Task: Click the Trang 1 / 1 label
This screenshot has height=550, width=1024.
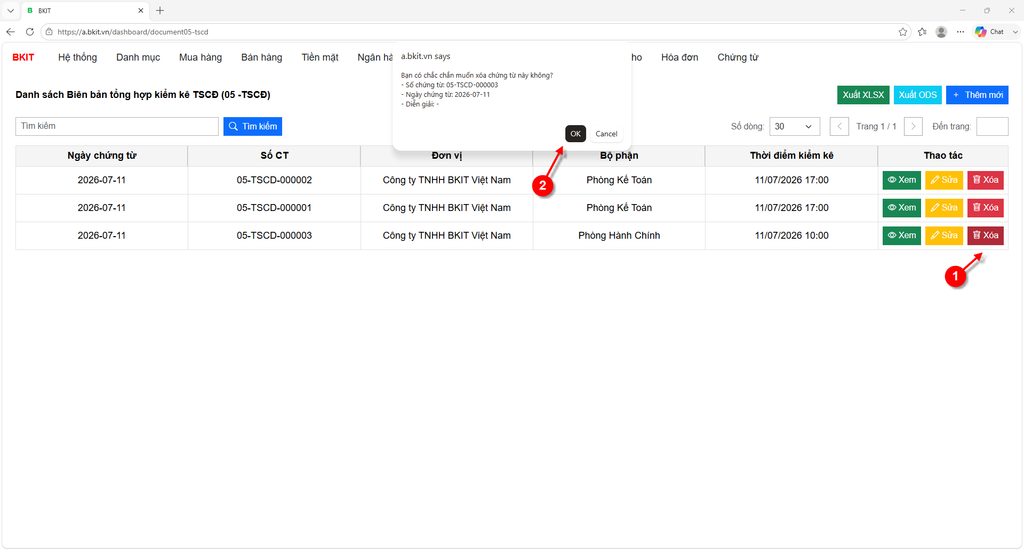Action: (876, 126)
